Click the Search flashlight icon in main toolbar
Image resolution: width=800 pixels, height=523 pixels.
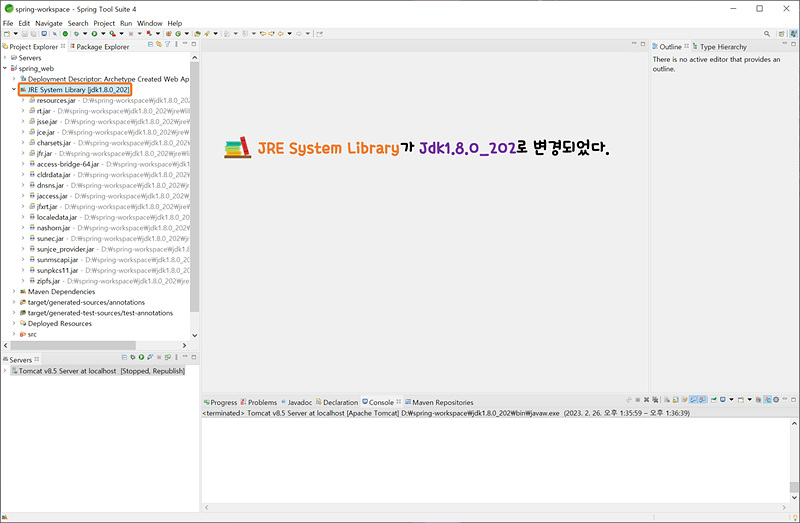[x=207, y=34]
